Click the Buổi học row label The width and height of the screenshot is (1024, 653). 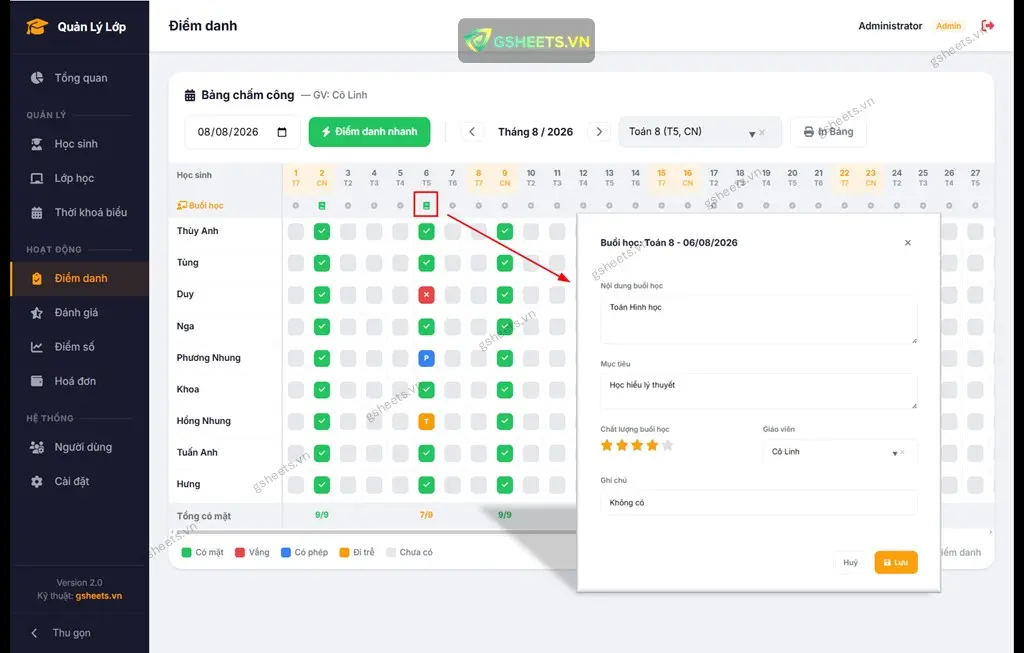tap(200, 206)
